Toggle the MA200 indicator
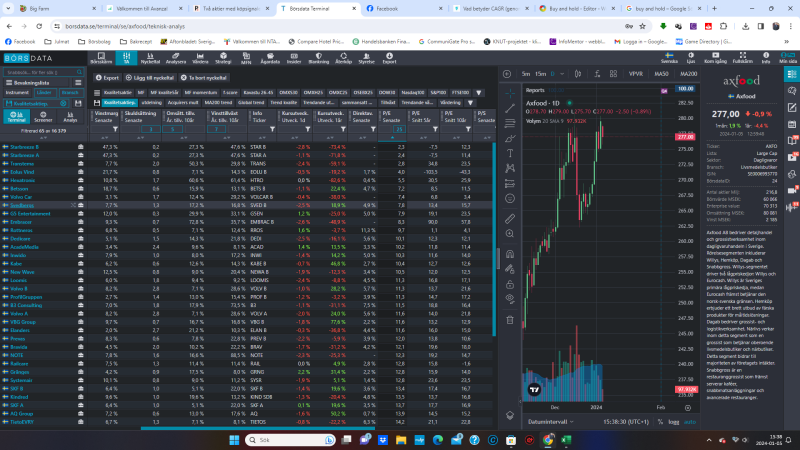The image size is (800, 450). click(x=688, y=74)
